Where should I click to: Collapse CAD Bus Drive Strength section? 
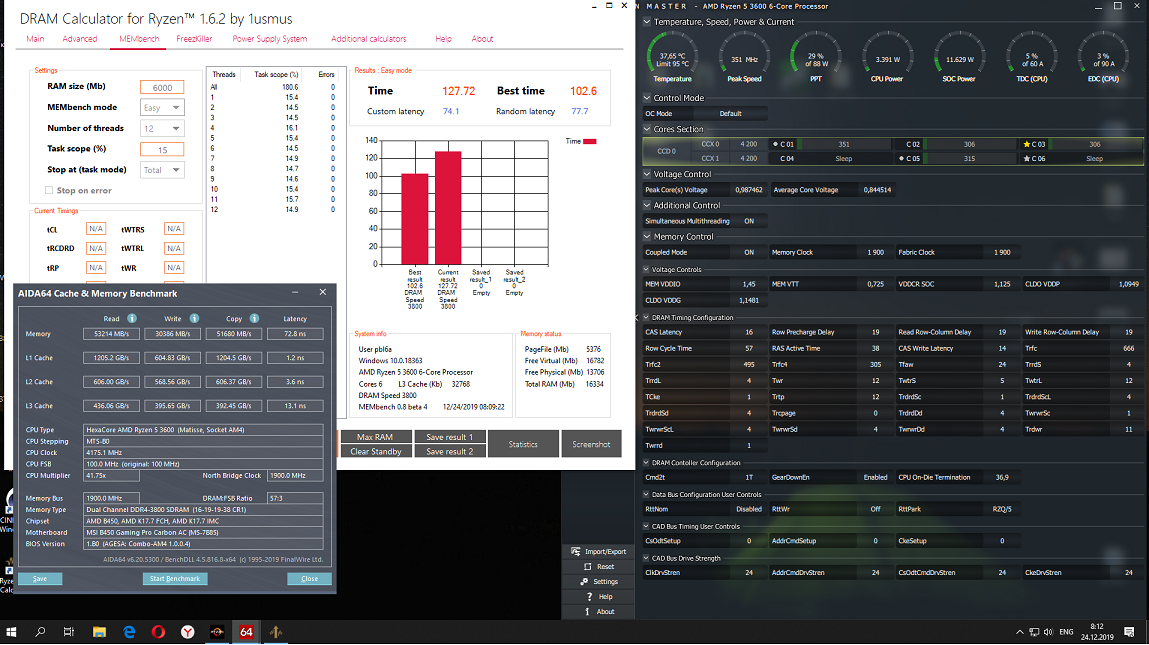[x=646, y=559]
